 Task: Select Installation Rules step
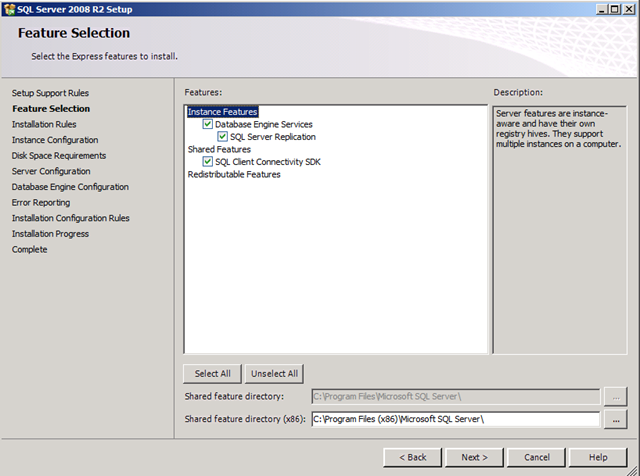click(x=44, y=124)
